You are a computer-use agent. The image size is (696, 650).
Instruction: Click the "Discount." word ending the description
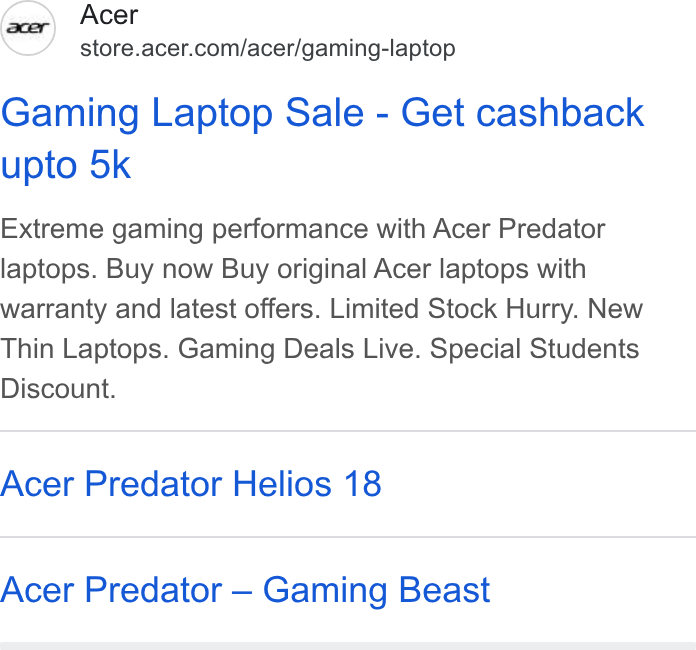tap(58, 388)
